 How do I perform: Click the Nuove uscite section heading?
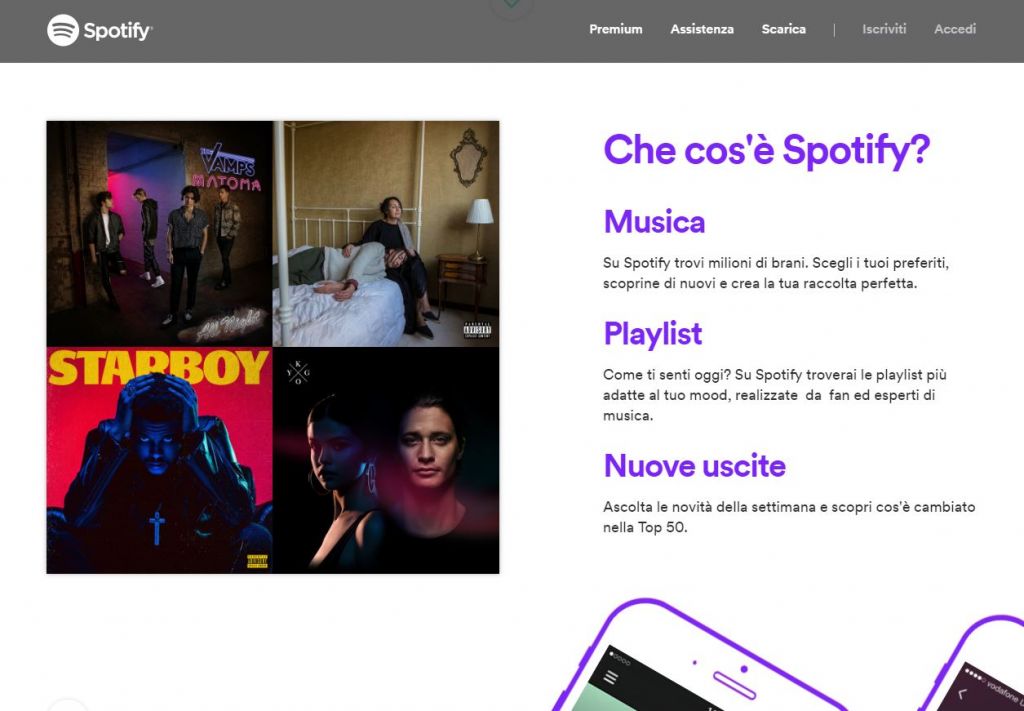[695, 466]
